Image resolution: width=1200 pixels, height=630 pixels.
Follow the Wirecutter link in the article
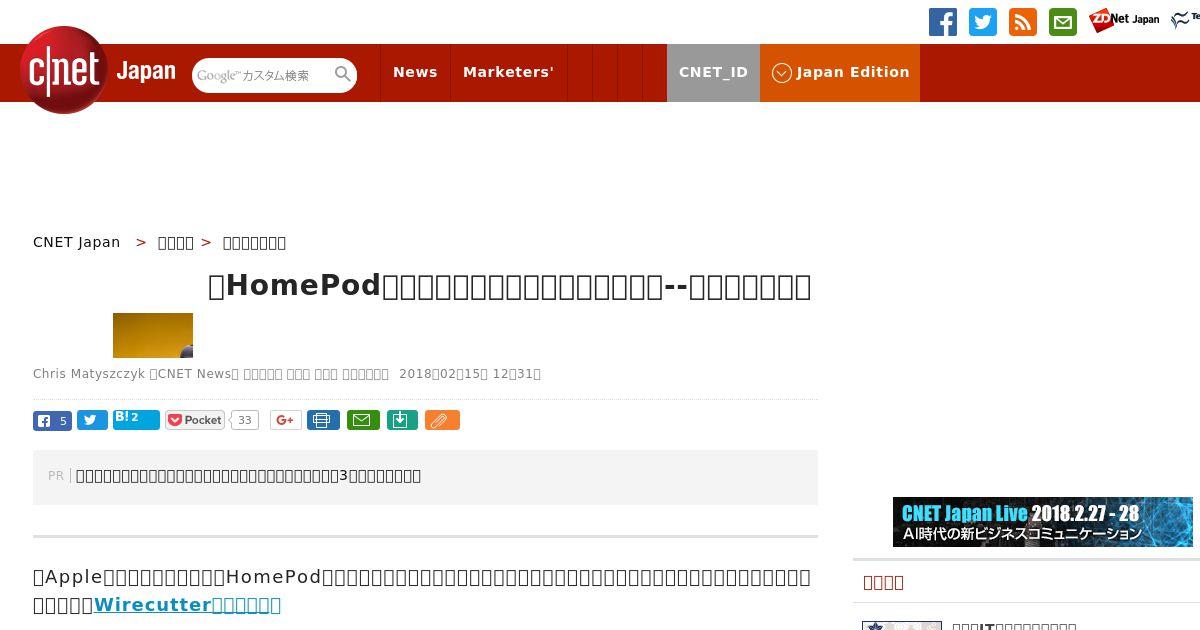(187, 604)
